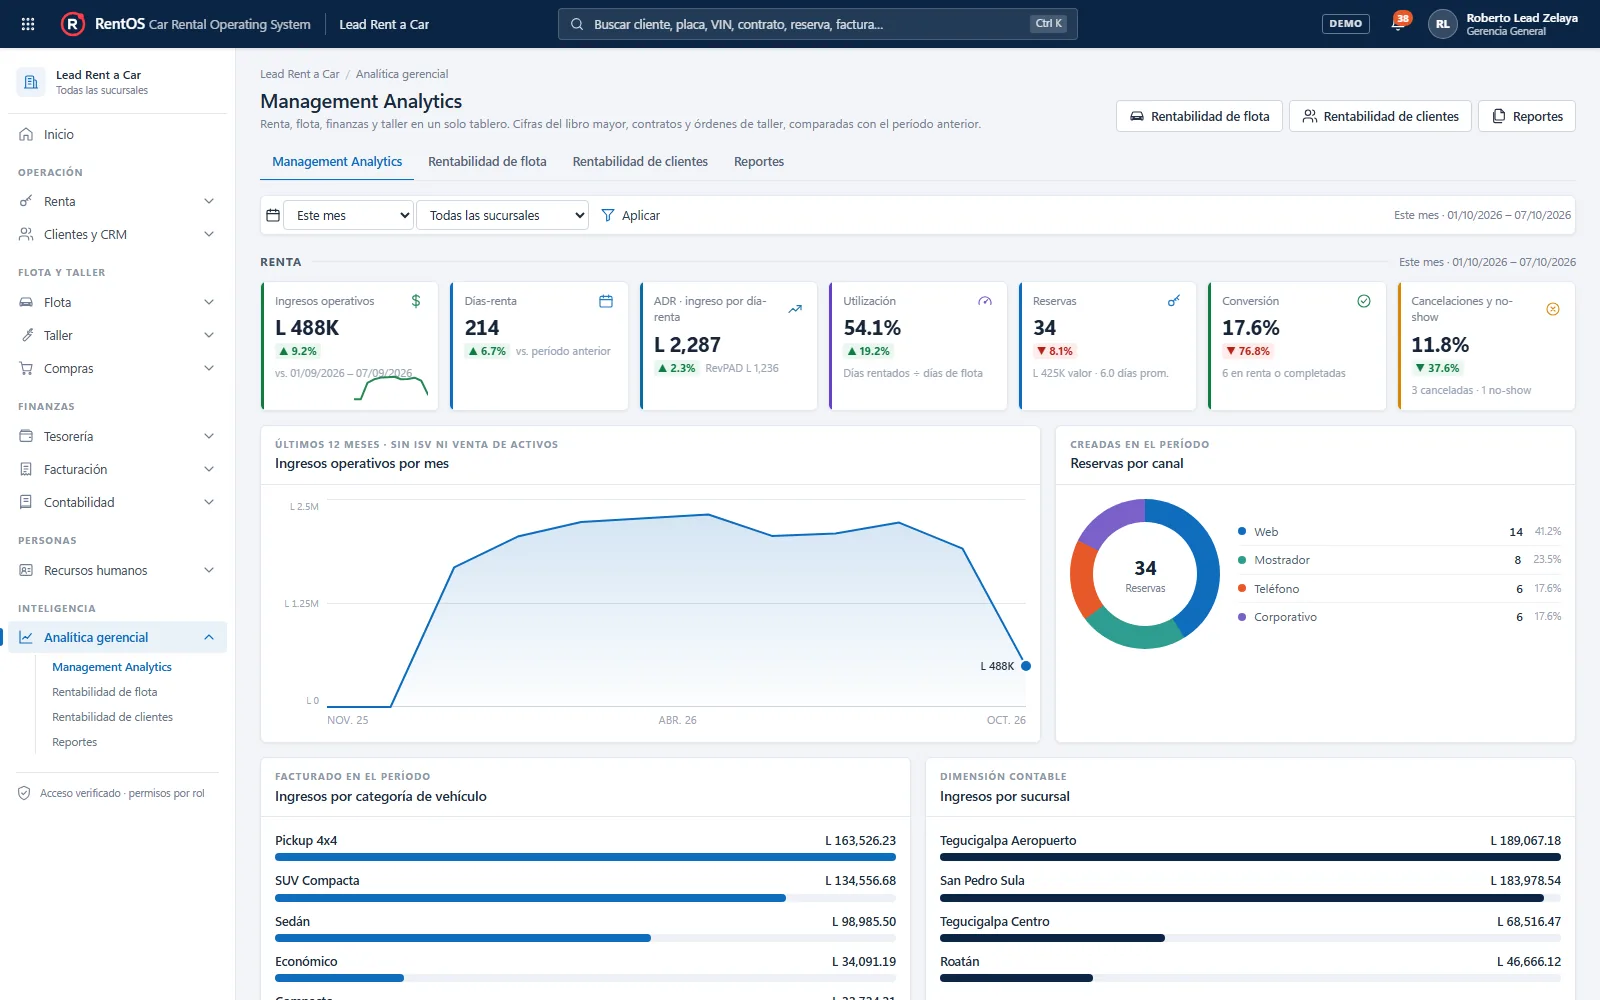Expand the Recursos humanos sidebar menu

[x=117, y=570]
